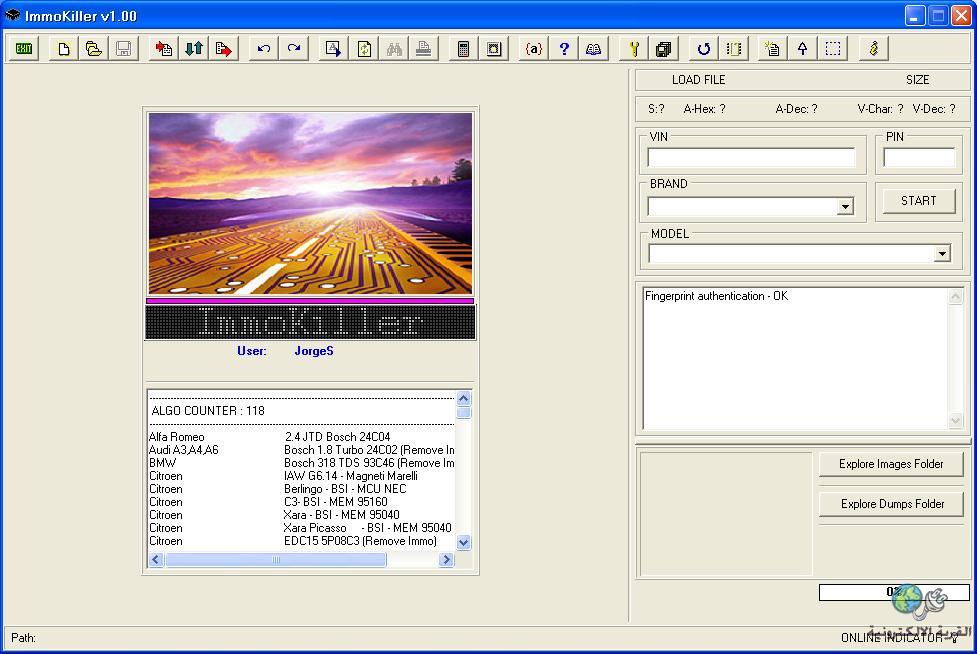
Task: Open the BRAND dropdown list
Action: [845, 206]
